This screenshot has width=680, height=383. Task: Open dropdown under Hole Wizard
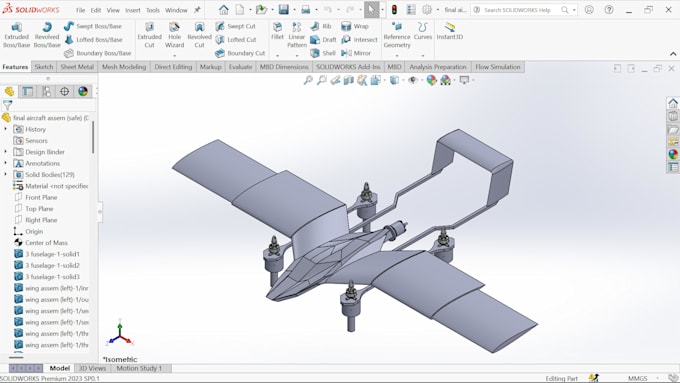[174, 56]
